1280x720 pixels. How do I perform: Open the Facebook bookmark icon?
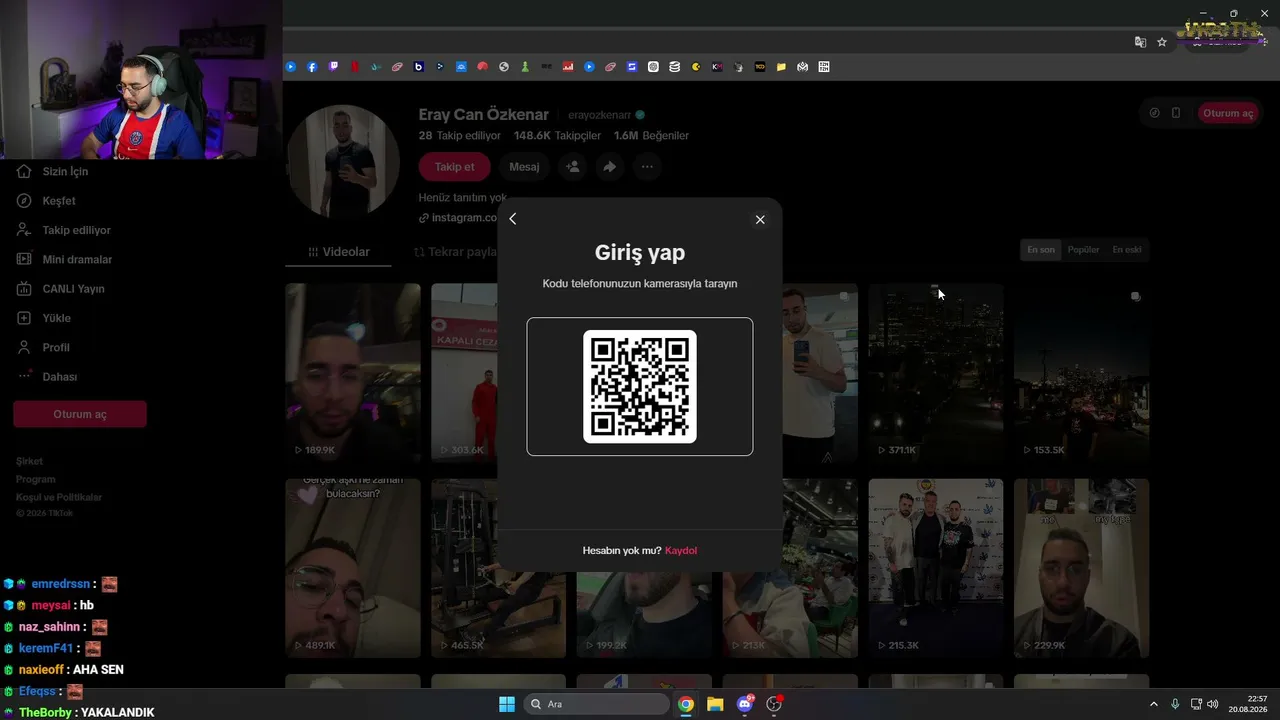pos(312,67)
